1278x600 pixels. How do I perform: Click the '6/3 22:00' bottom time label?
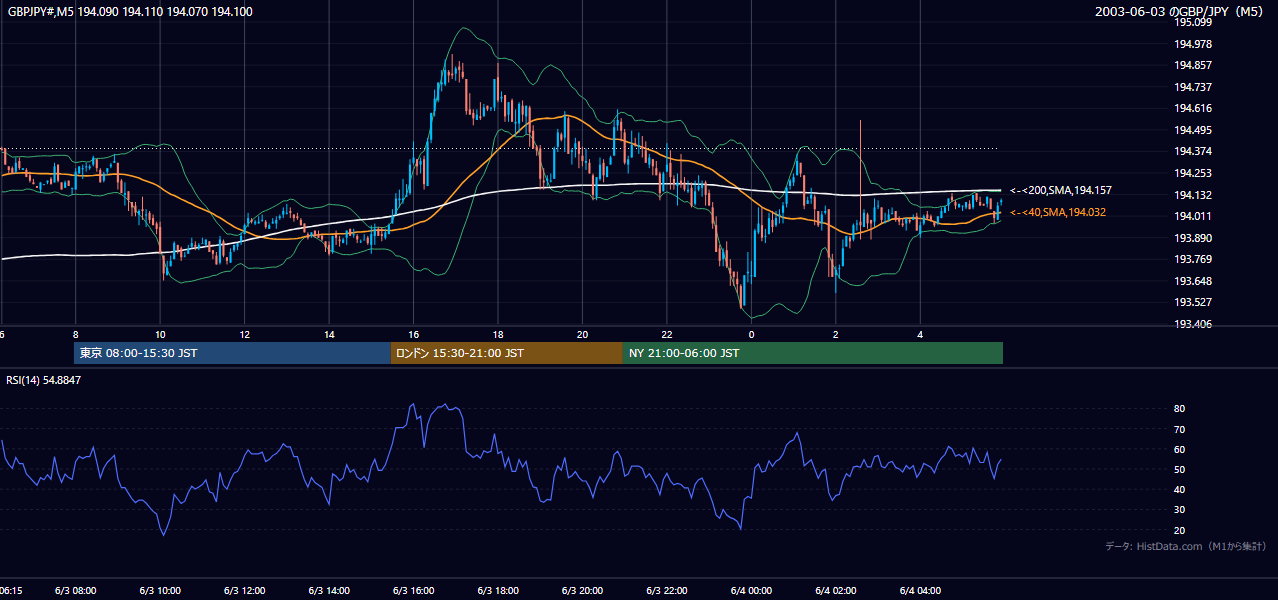point(667,591)
